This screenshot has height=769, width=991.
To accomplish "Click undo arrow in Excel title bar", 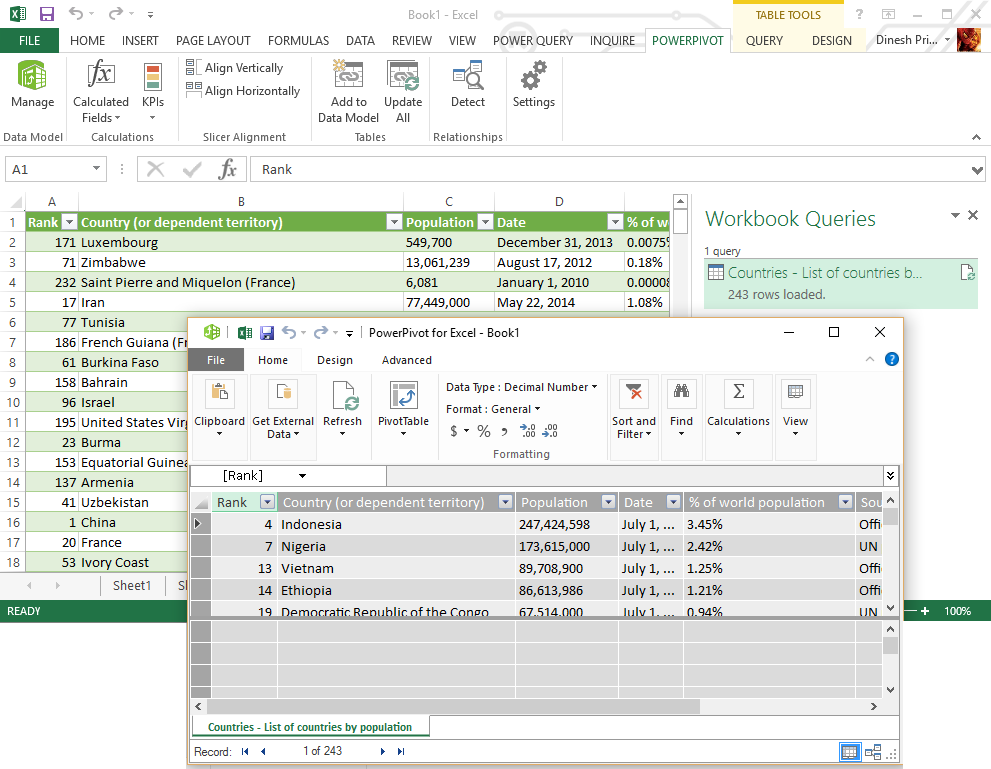I will (x=76, y=14).
